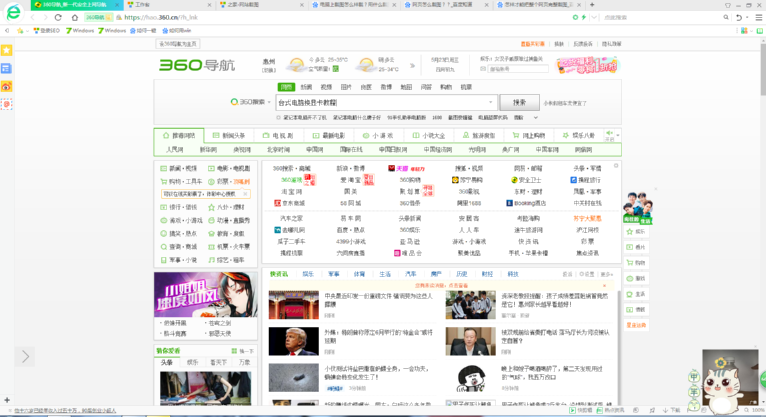Image resolution: width=766 pixels, height=417 pixels.
Task: Click the 360导航 logo
Action: pos(196,65)
